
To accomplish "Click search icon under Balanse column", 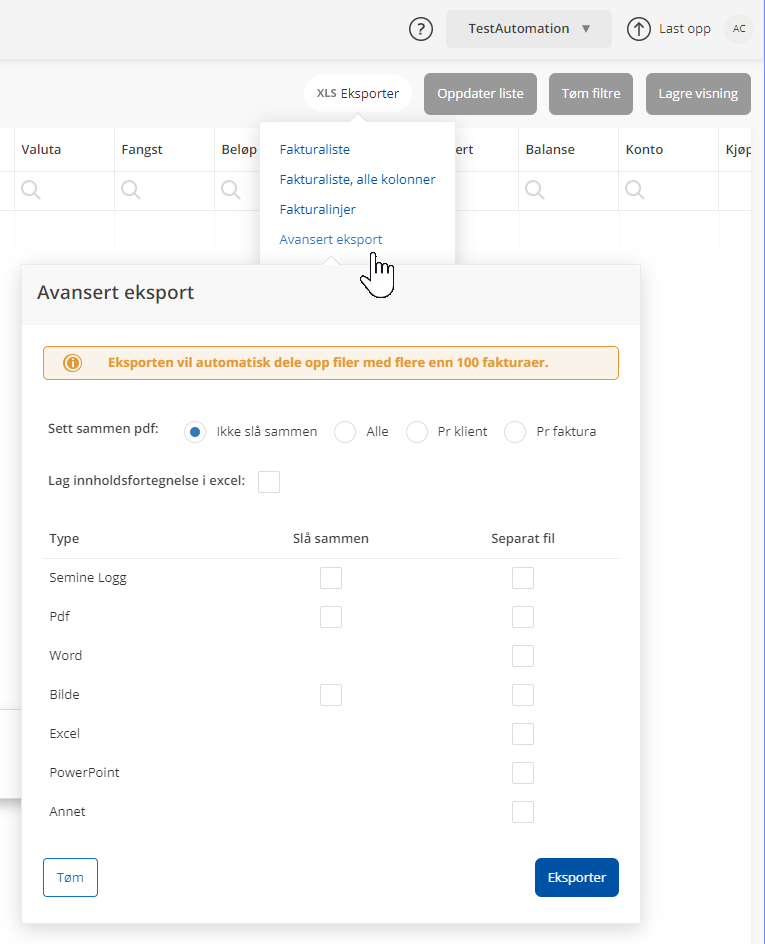I will click(x=535, y=190).
